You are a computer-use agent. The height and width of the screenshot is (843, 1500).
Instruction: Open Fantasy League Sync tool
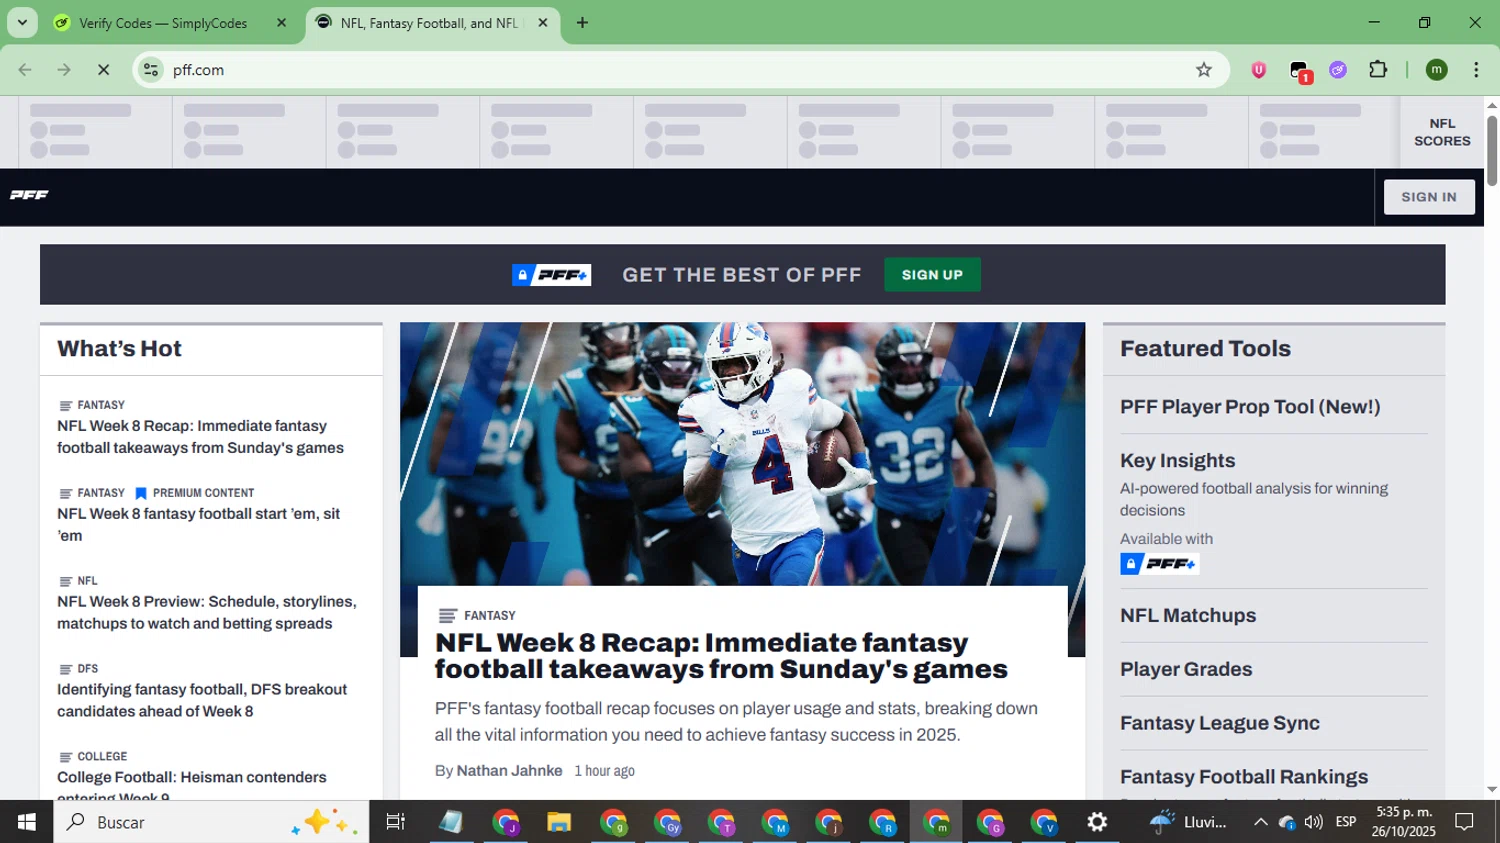coord(1220,723)
